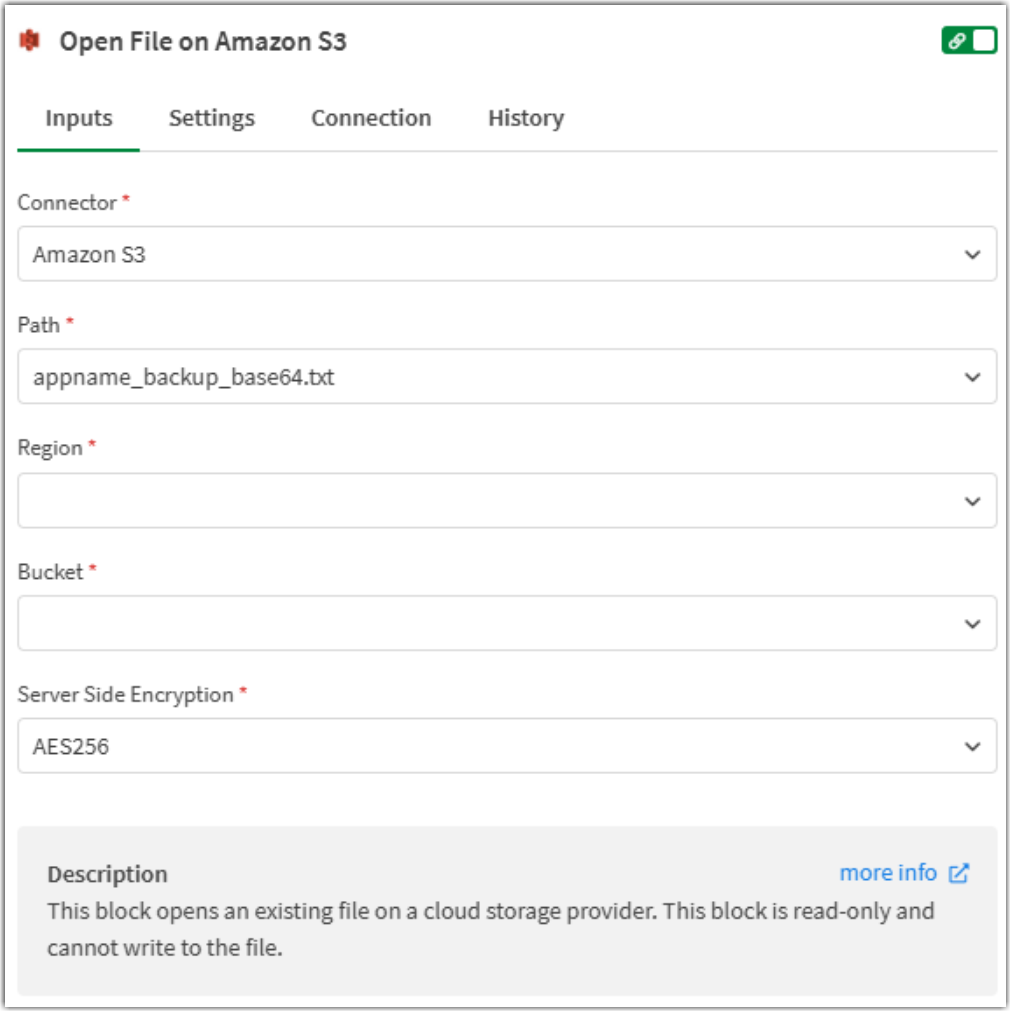
Task: Expand the Connector dropdown arrow
Action: click(x=972, y=255)
